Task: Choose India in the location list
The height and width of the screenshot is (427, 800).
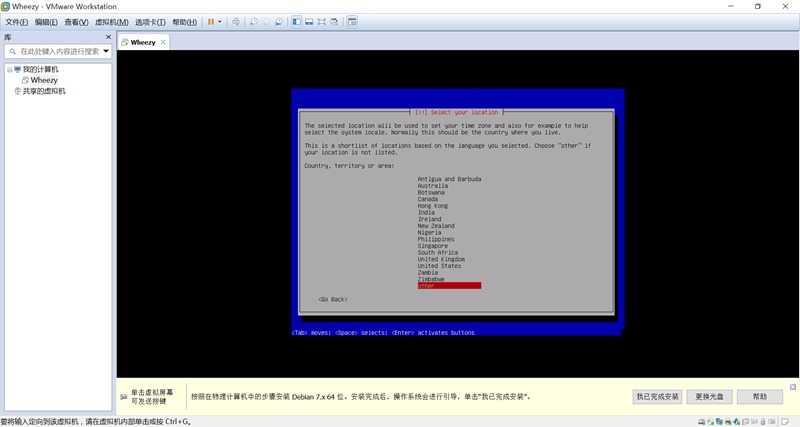Action: click(426, 212)
